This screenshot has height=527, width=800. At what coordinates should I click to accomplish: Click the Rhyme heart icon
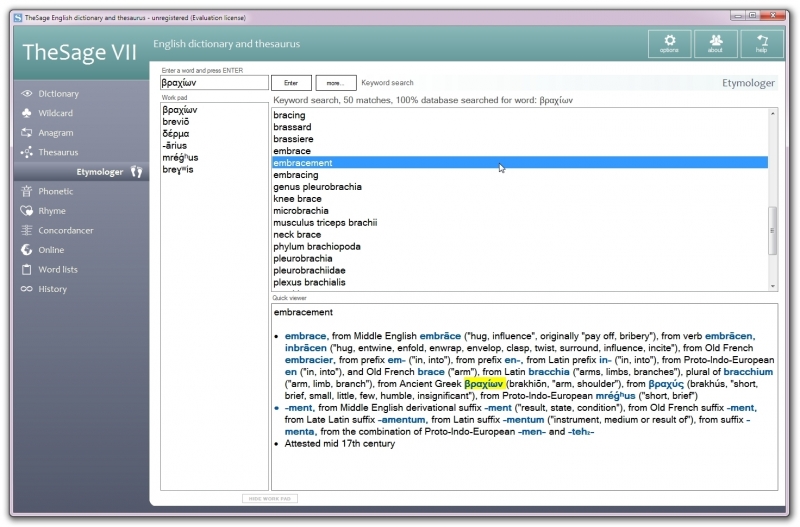[x=27, y=211]
